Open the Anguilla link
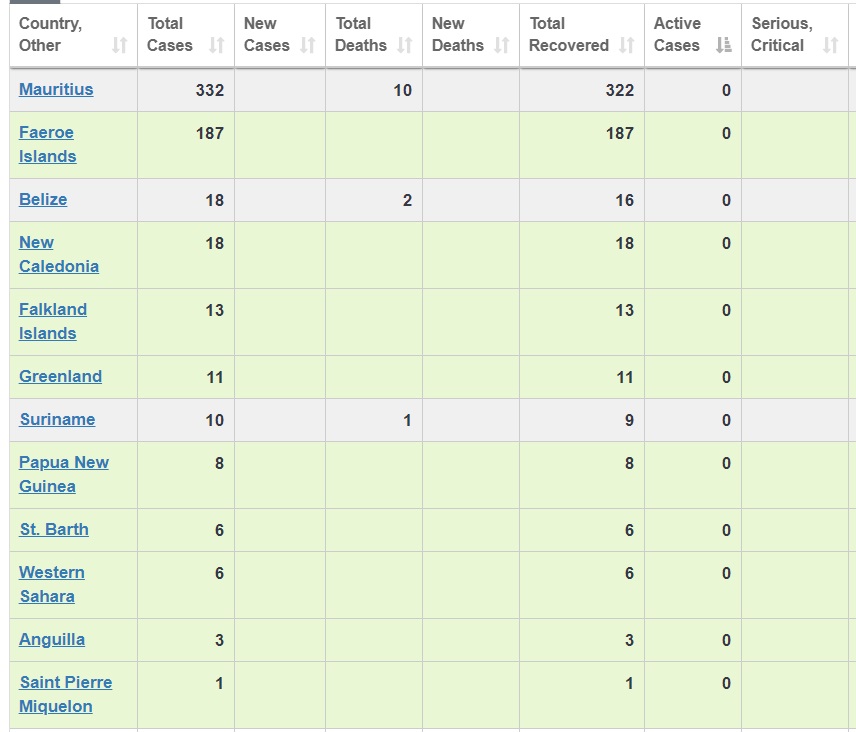 click(52, 639)
